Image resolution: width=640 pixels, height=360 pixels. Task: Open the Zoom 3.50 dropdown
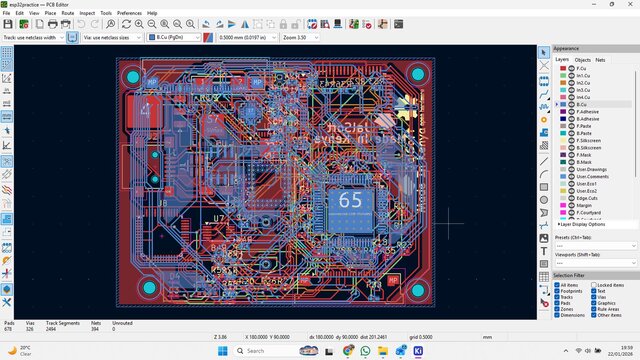pyautogui.click(x=300, y=38)
